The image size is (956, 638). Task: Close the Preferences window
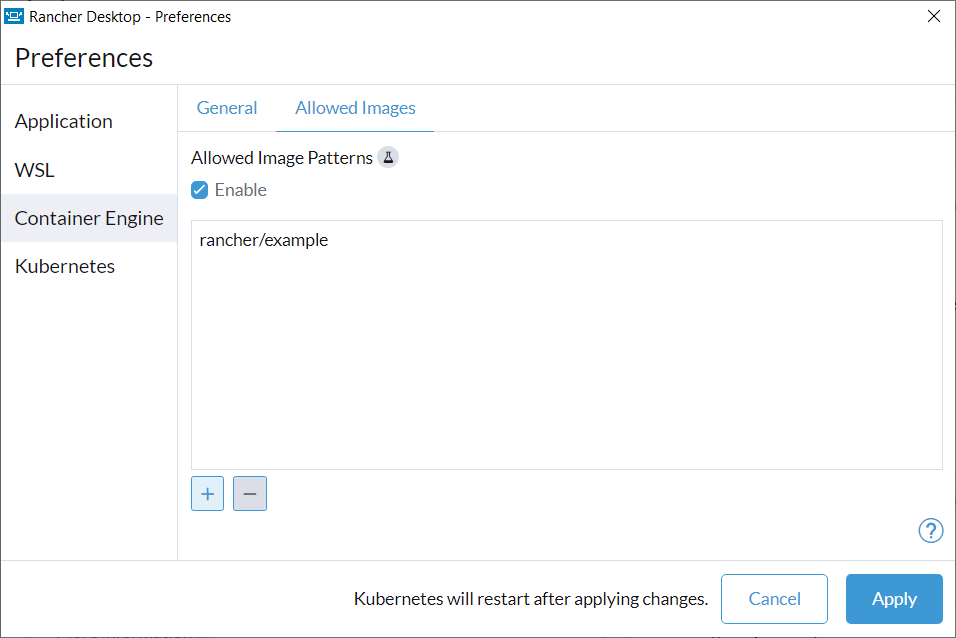(x=933, y=16)
